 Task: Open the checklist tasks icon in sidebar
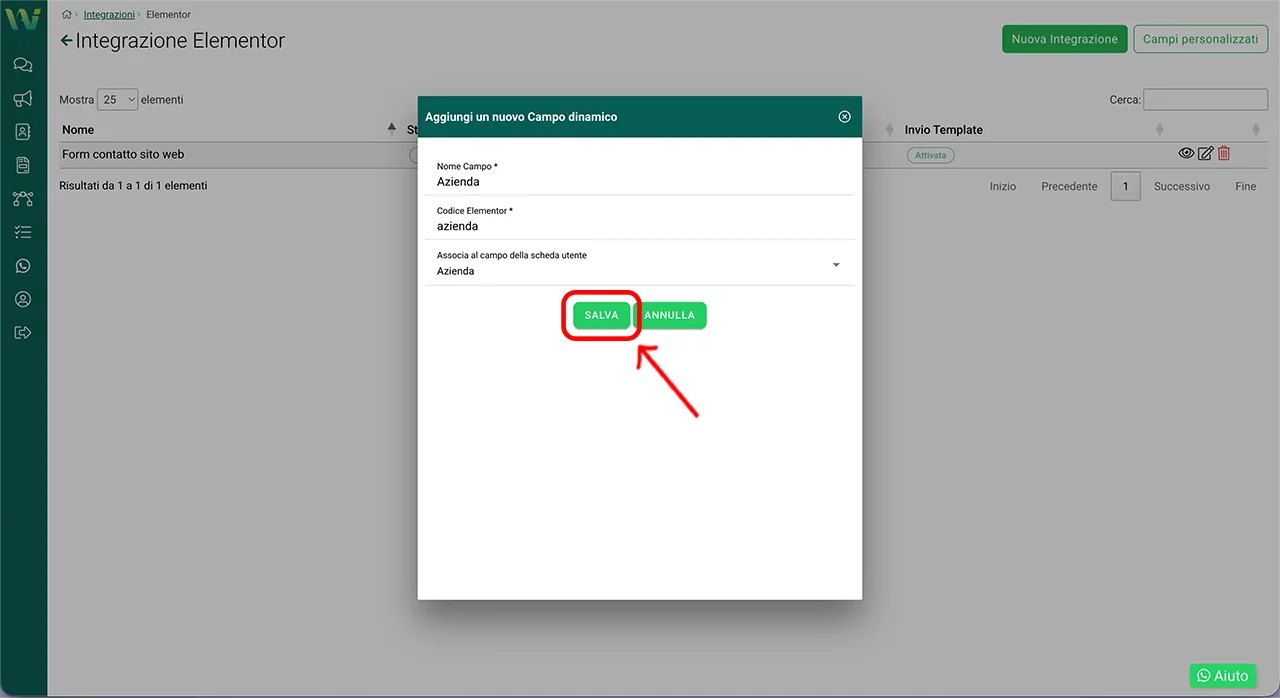coord(23,232)
